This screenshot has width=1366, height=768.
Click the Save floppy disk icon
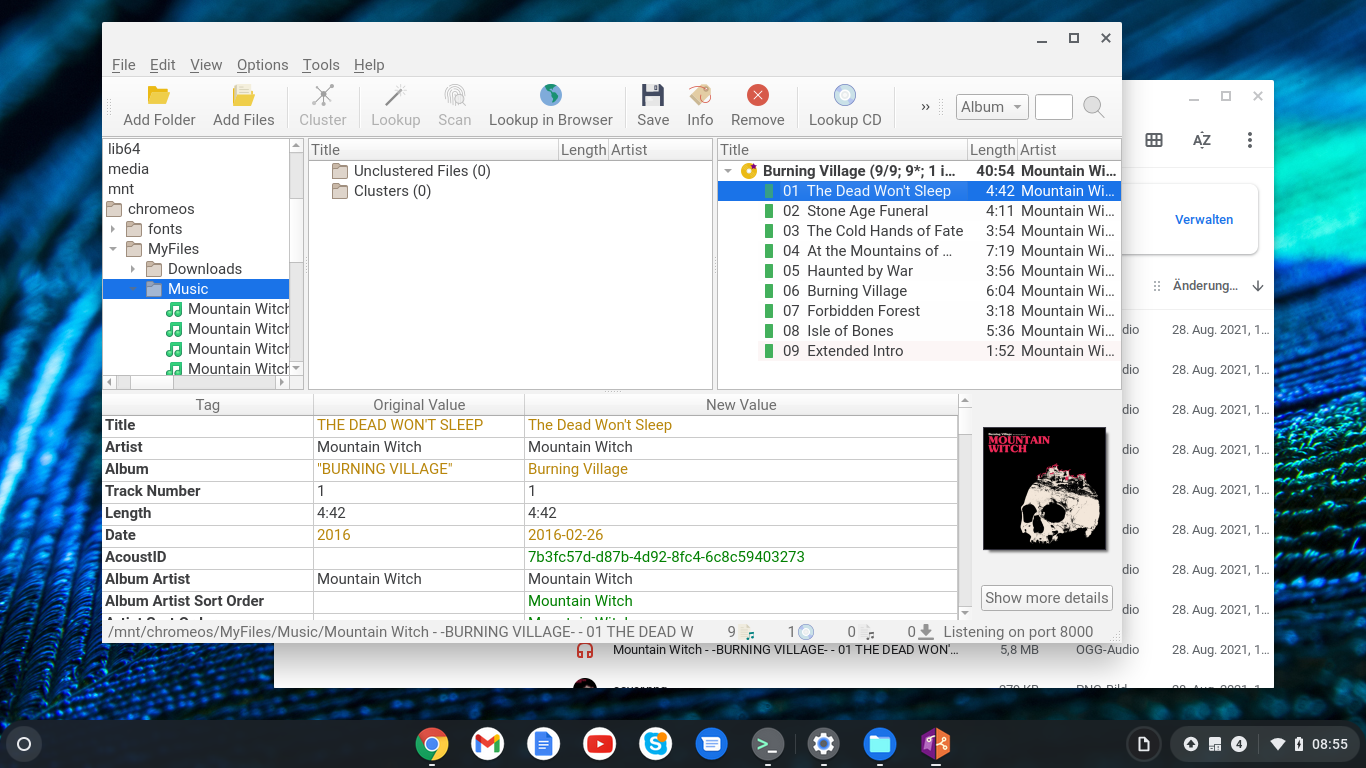pos(653,95)
